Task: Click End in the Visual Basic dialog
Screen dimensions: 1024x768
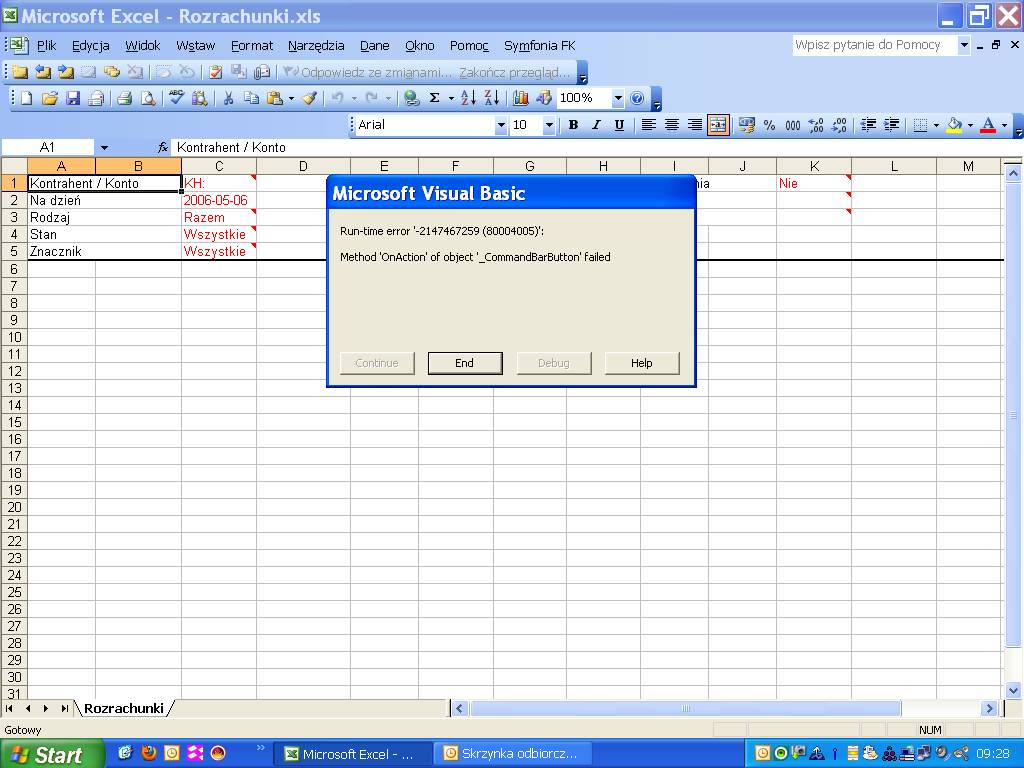Action: [x=465, y=363]
